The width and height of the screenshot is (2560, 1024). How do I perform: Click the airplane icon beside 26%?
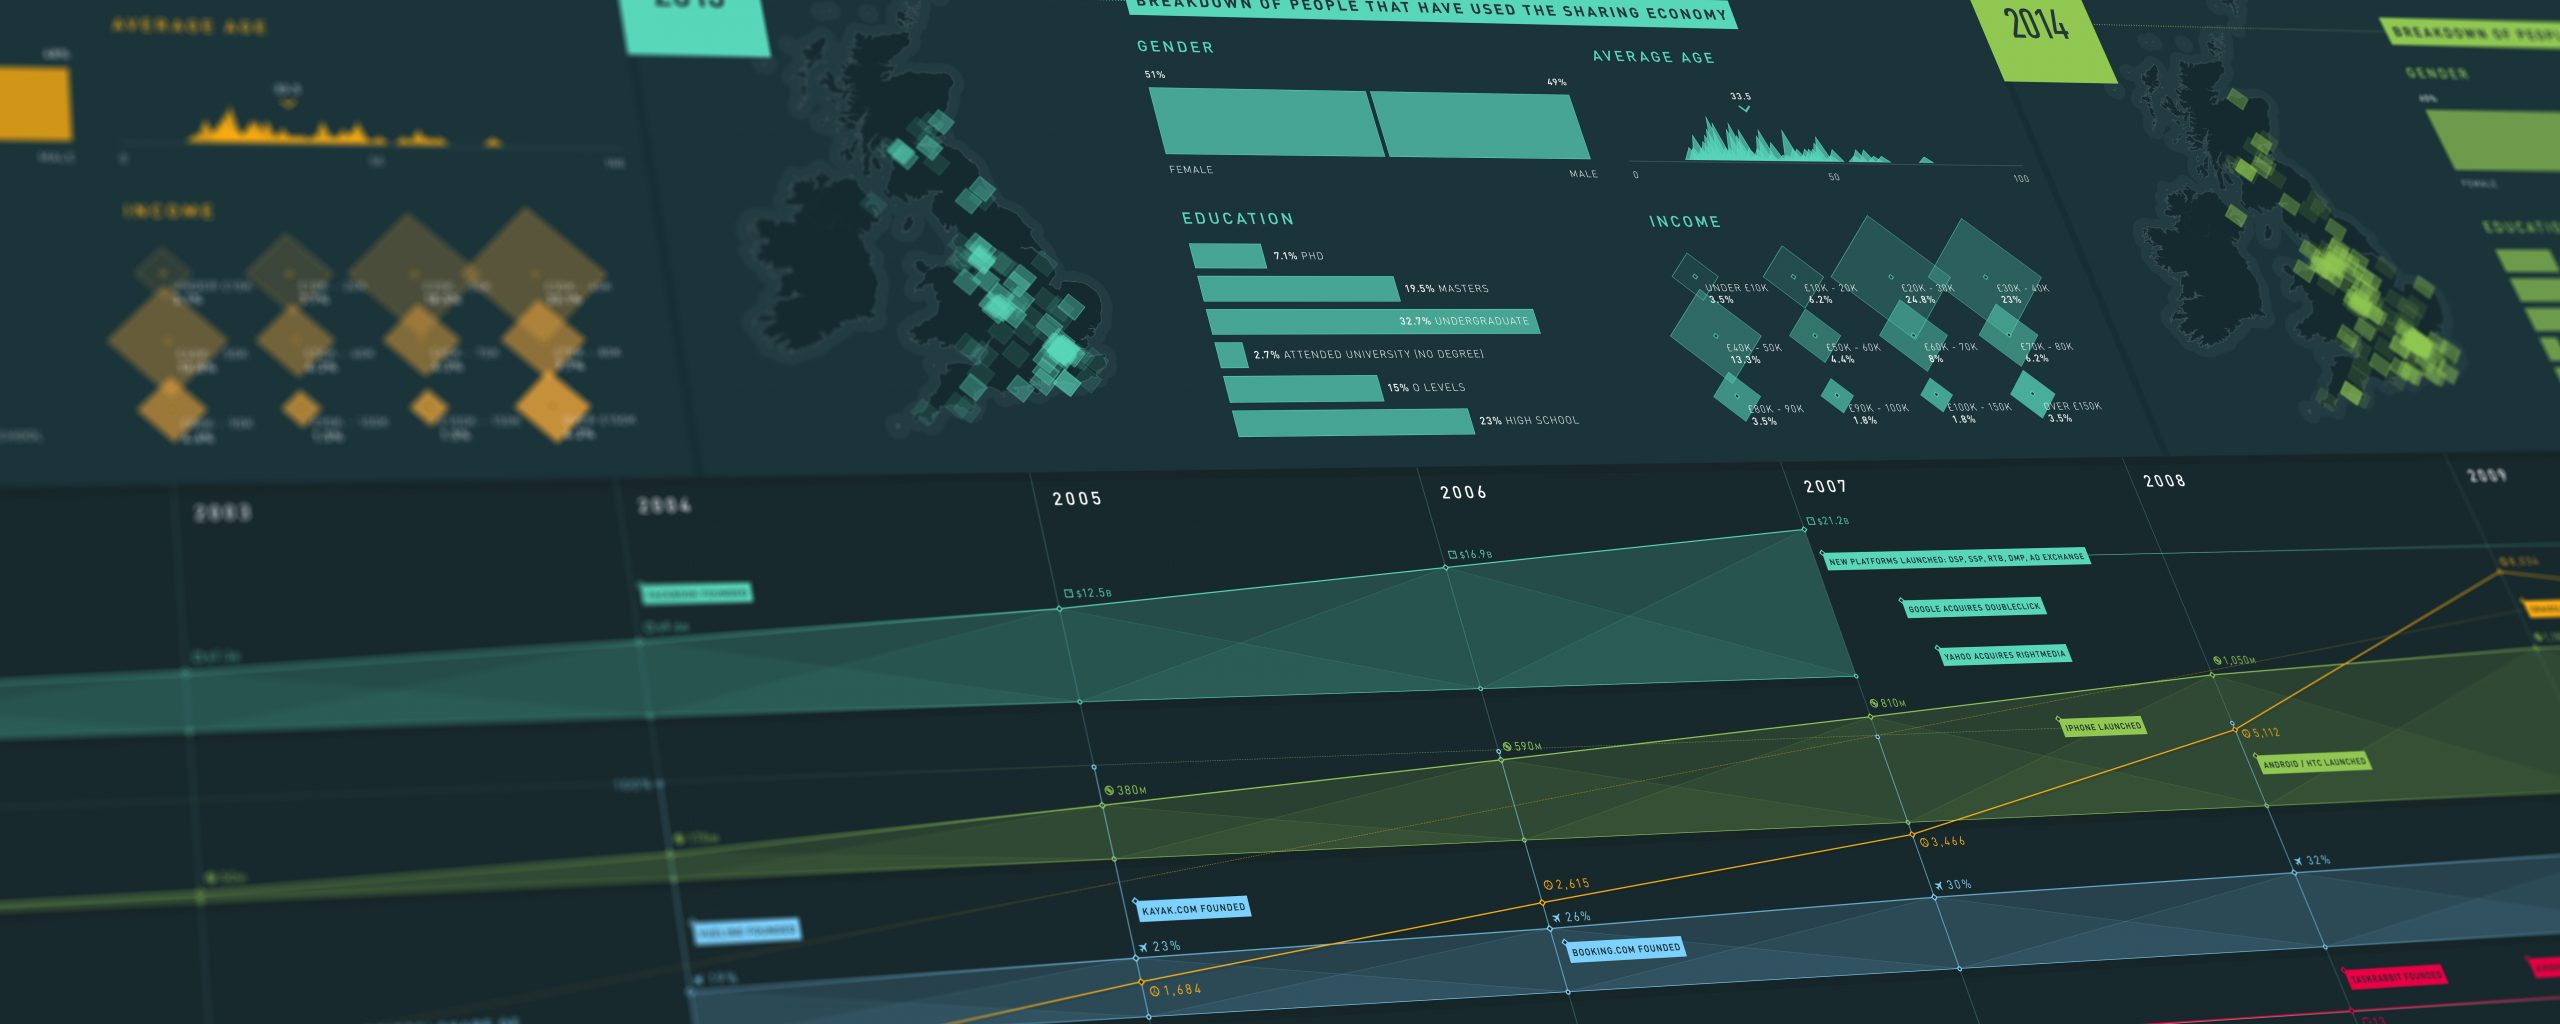coord(1556,917)
